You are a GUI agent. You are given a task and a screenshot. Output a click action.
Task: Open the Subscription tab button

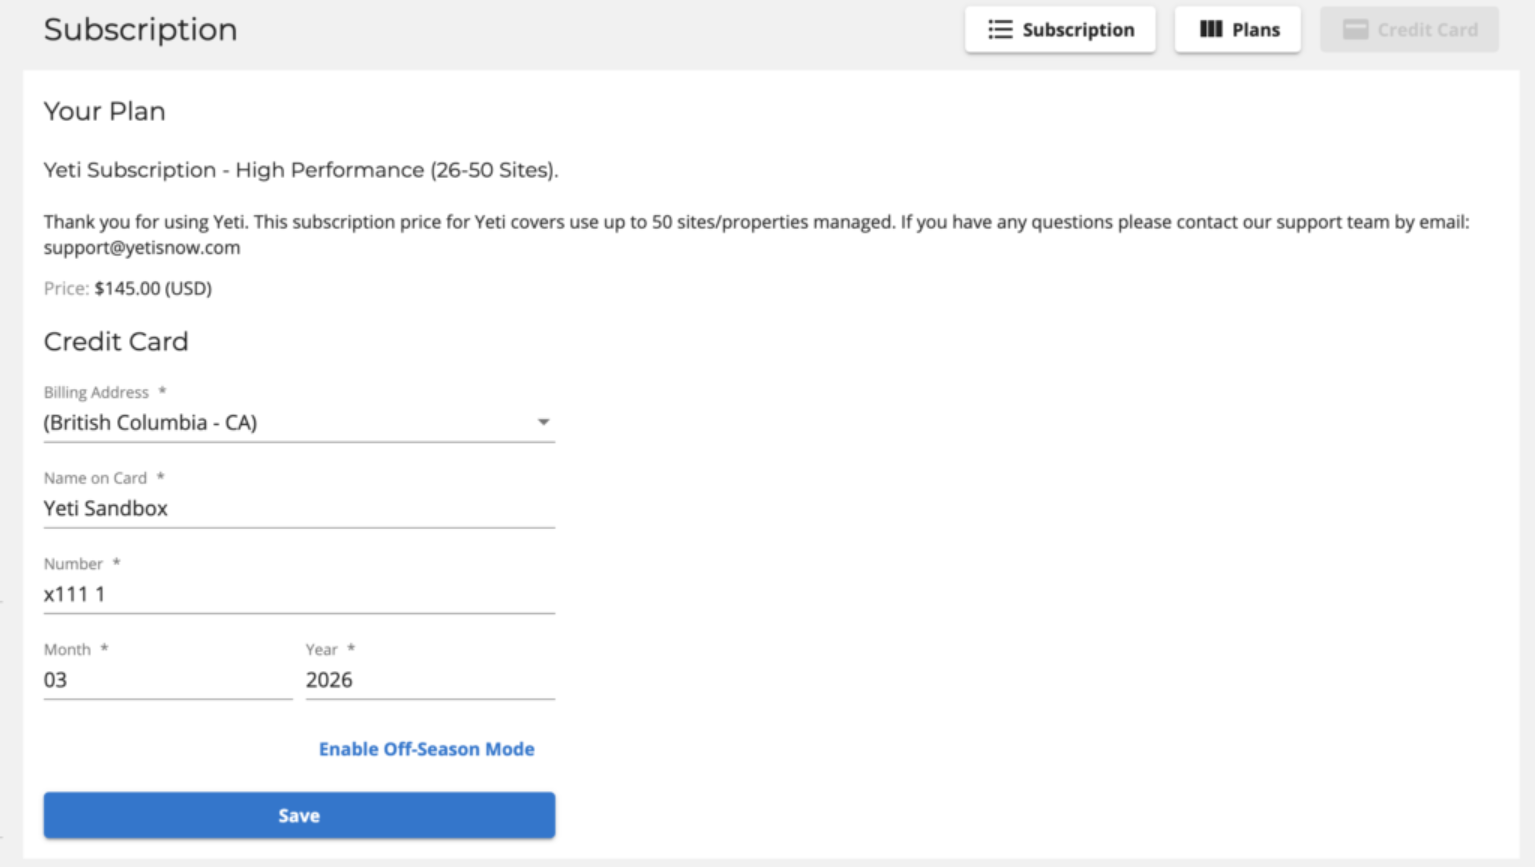(x=1060, y=30)
